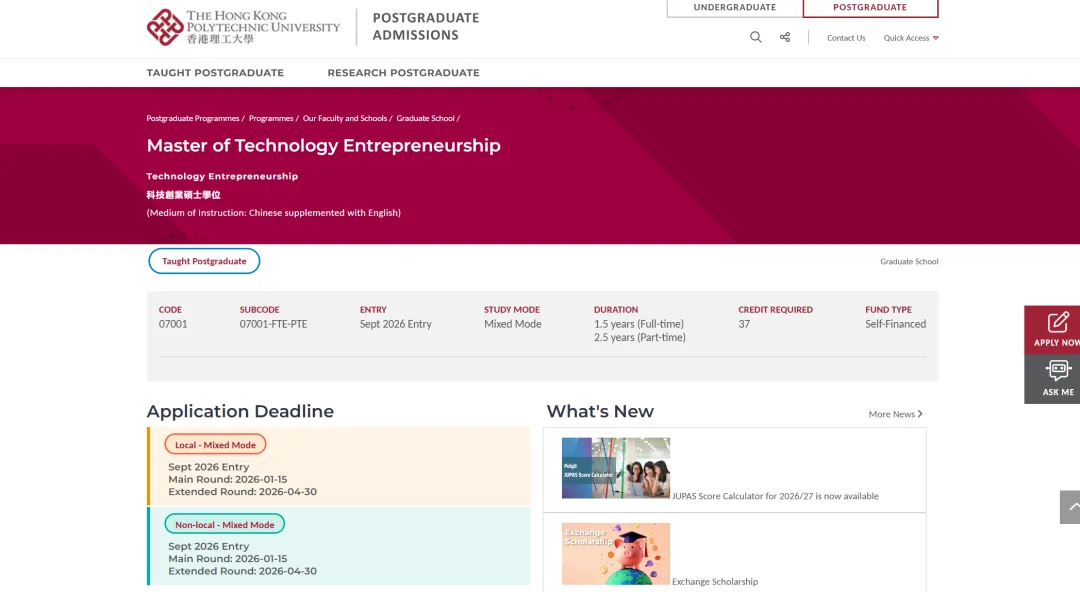Select the Postgraduate tab

pos(870,8)
